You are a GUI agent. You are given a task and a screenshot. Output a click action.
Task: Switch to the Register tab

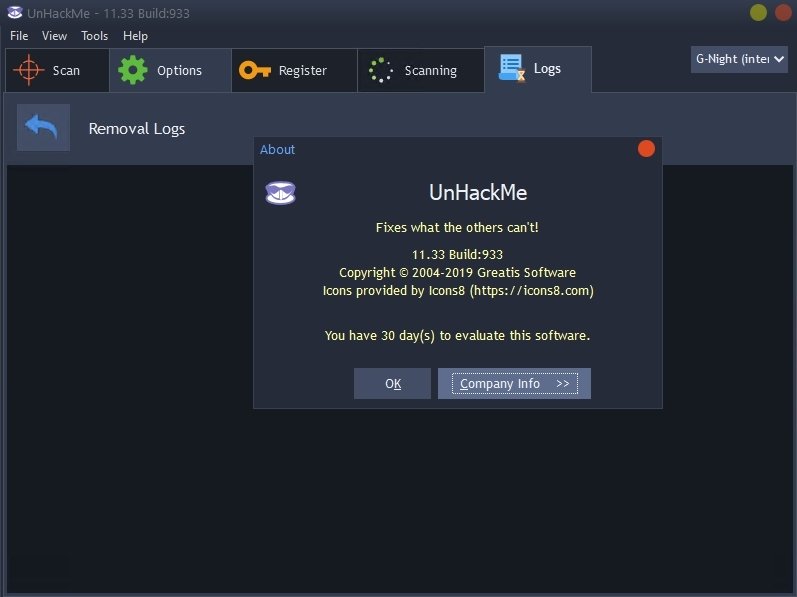tap(294, 70)
